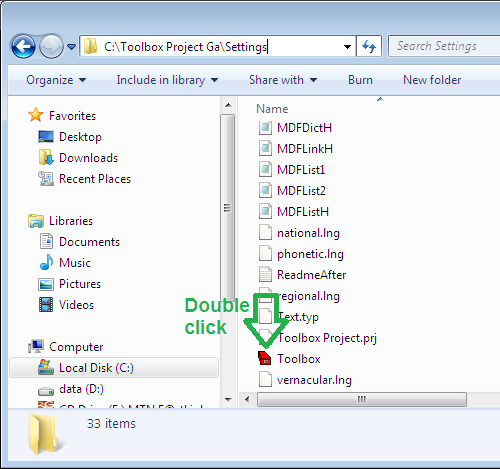Open the Share with menu
Viewport: 500px width, 469px height.
[x=283, y=80]
